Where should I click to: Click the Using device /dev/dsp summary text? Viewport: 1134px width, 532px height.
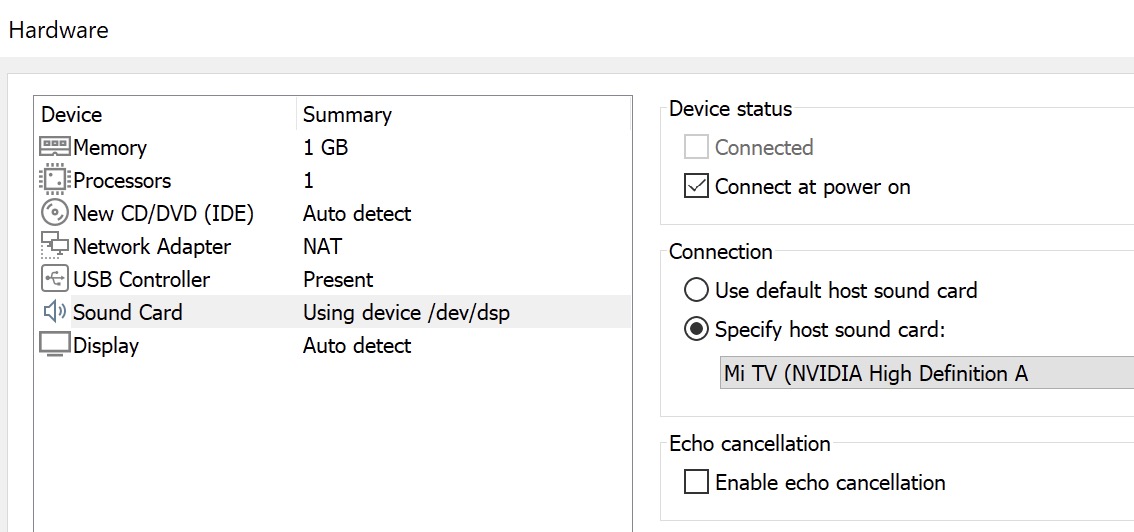406,312
